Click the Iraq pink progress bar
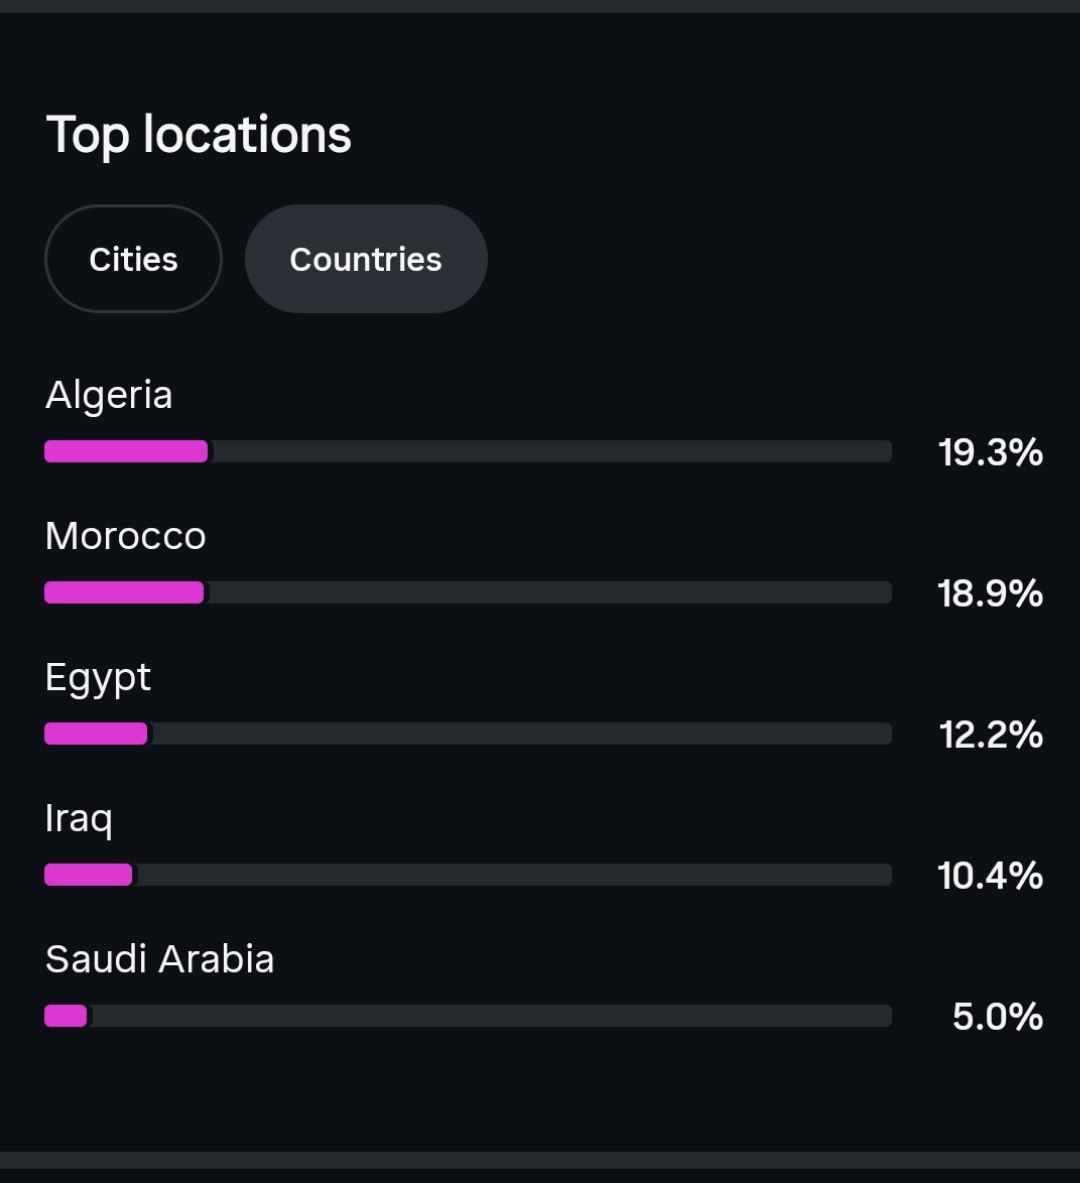Image resolution: width=1080 pixels, height=1183 pixels. (88, 874)
